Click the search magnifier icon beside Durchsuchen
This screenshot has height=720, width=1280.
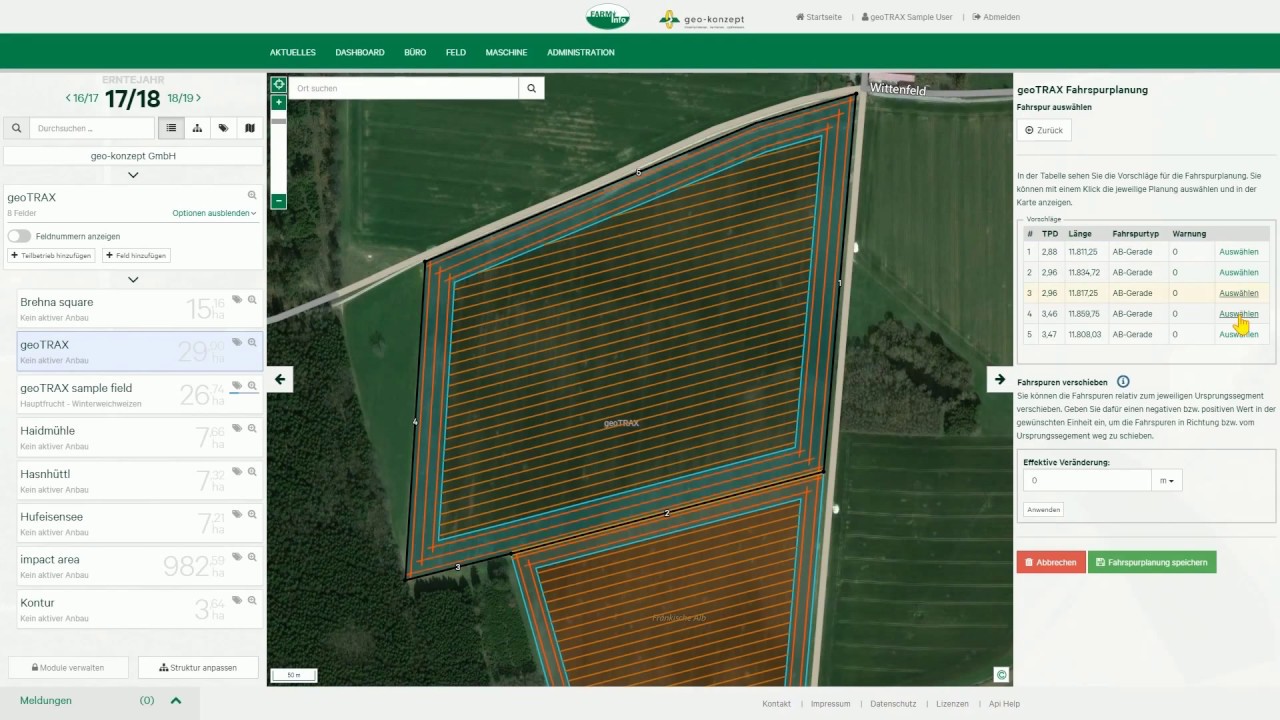pyautogui.click(x=16, y=128)
